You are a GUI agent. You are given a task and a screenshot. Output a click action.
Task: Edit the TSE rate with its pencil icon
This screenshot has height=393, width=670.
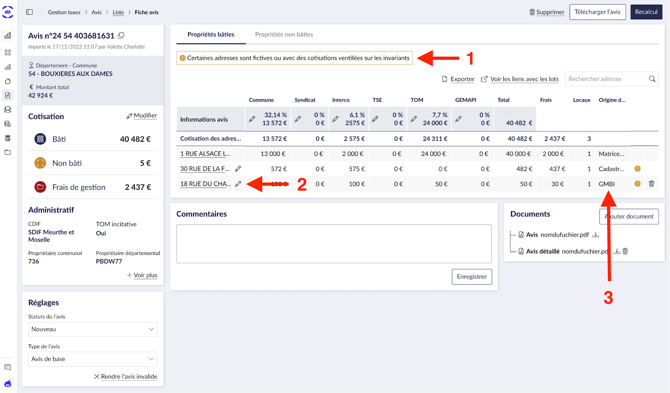pyautogui.click(x=375, y=119)
